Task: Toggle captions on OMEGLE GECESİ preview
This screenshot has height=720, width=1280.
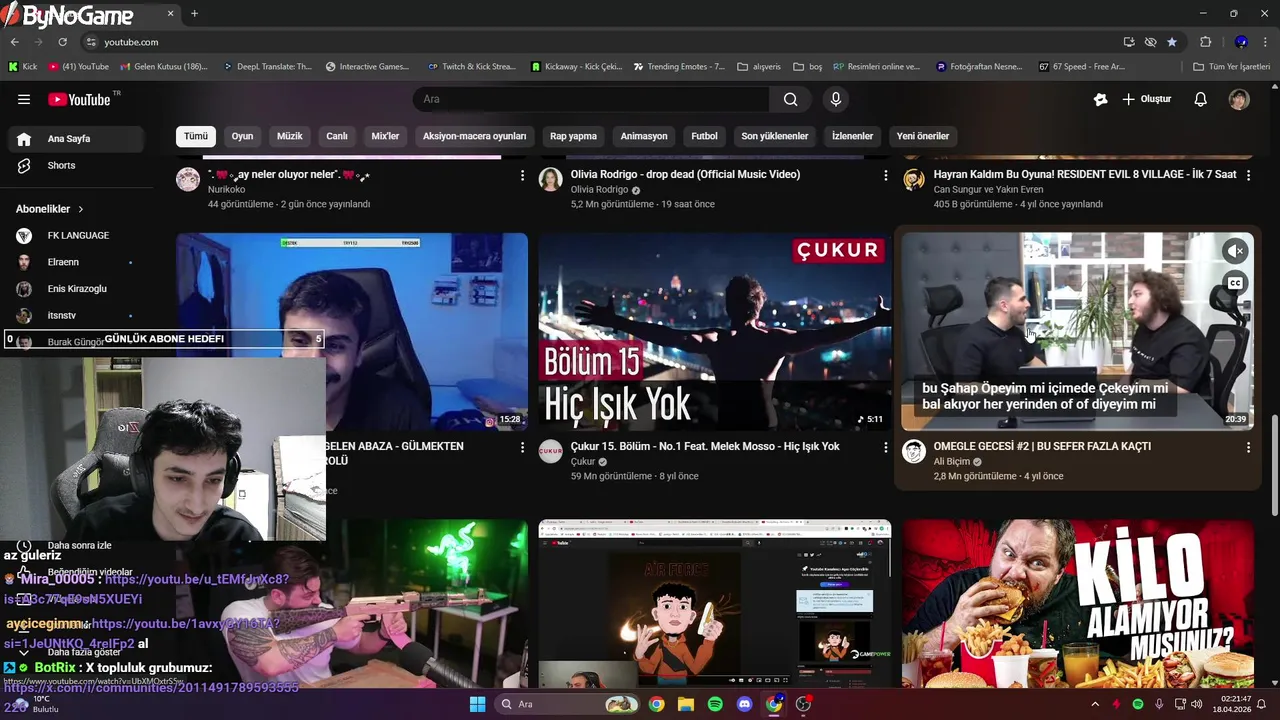Action: coord(1236,283)
